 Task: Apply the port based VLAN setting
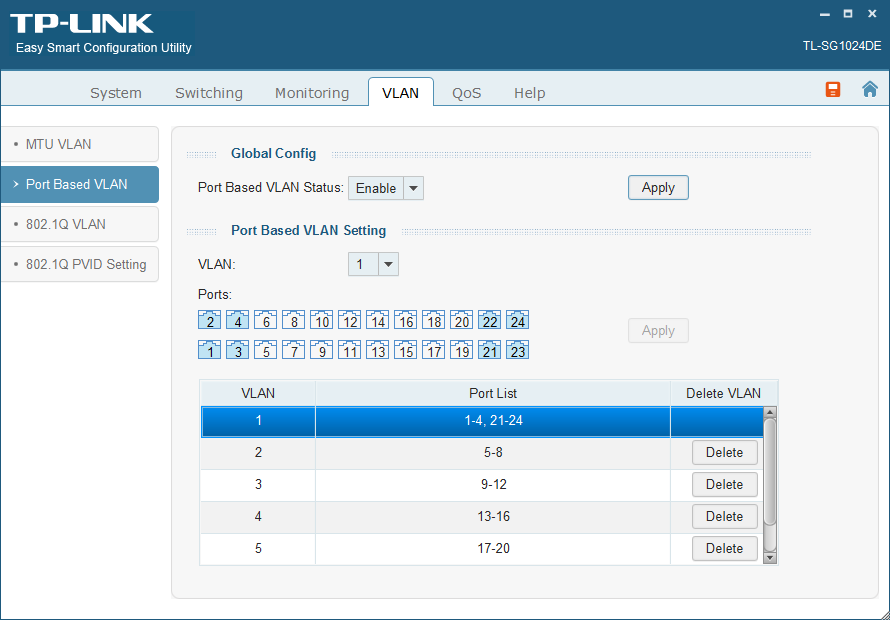(658, 330)
